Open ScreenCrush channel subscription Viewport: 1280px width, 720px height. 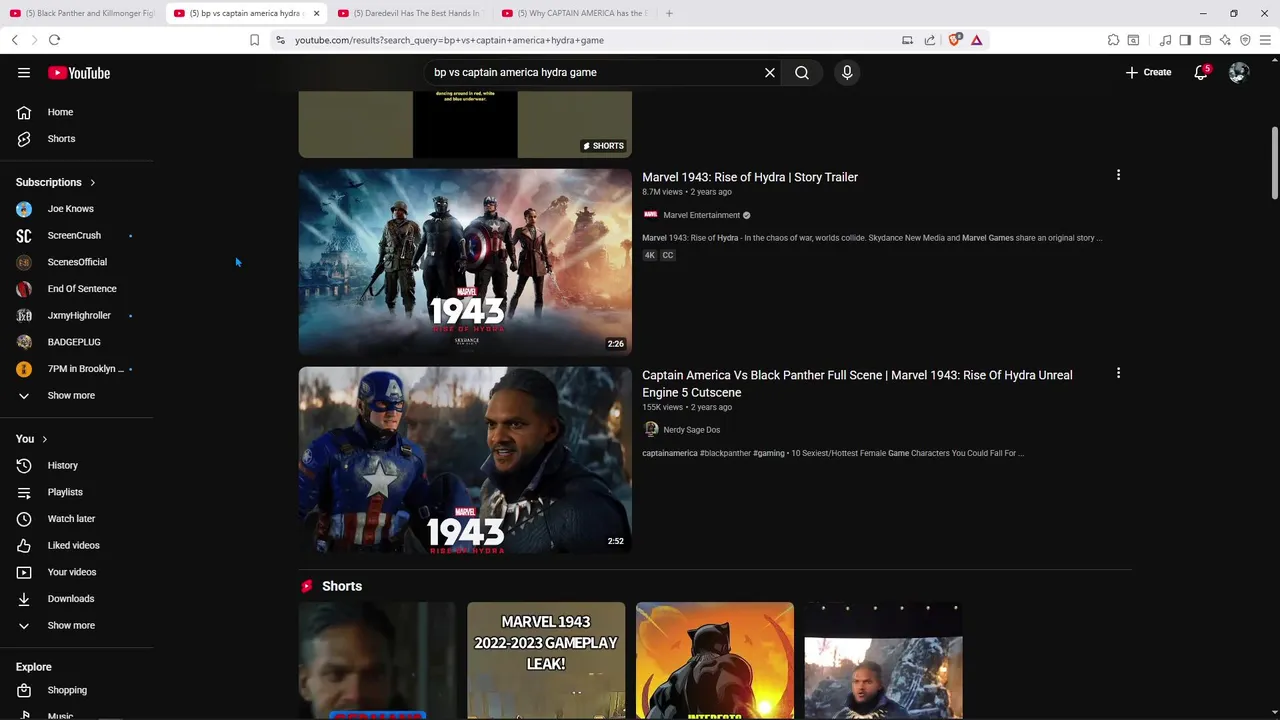76,235
